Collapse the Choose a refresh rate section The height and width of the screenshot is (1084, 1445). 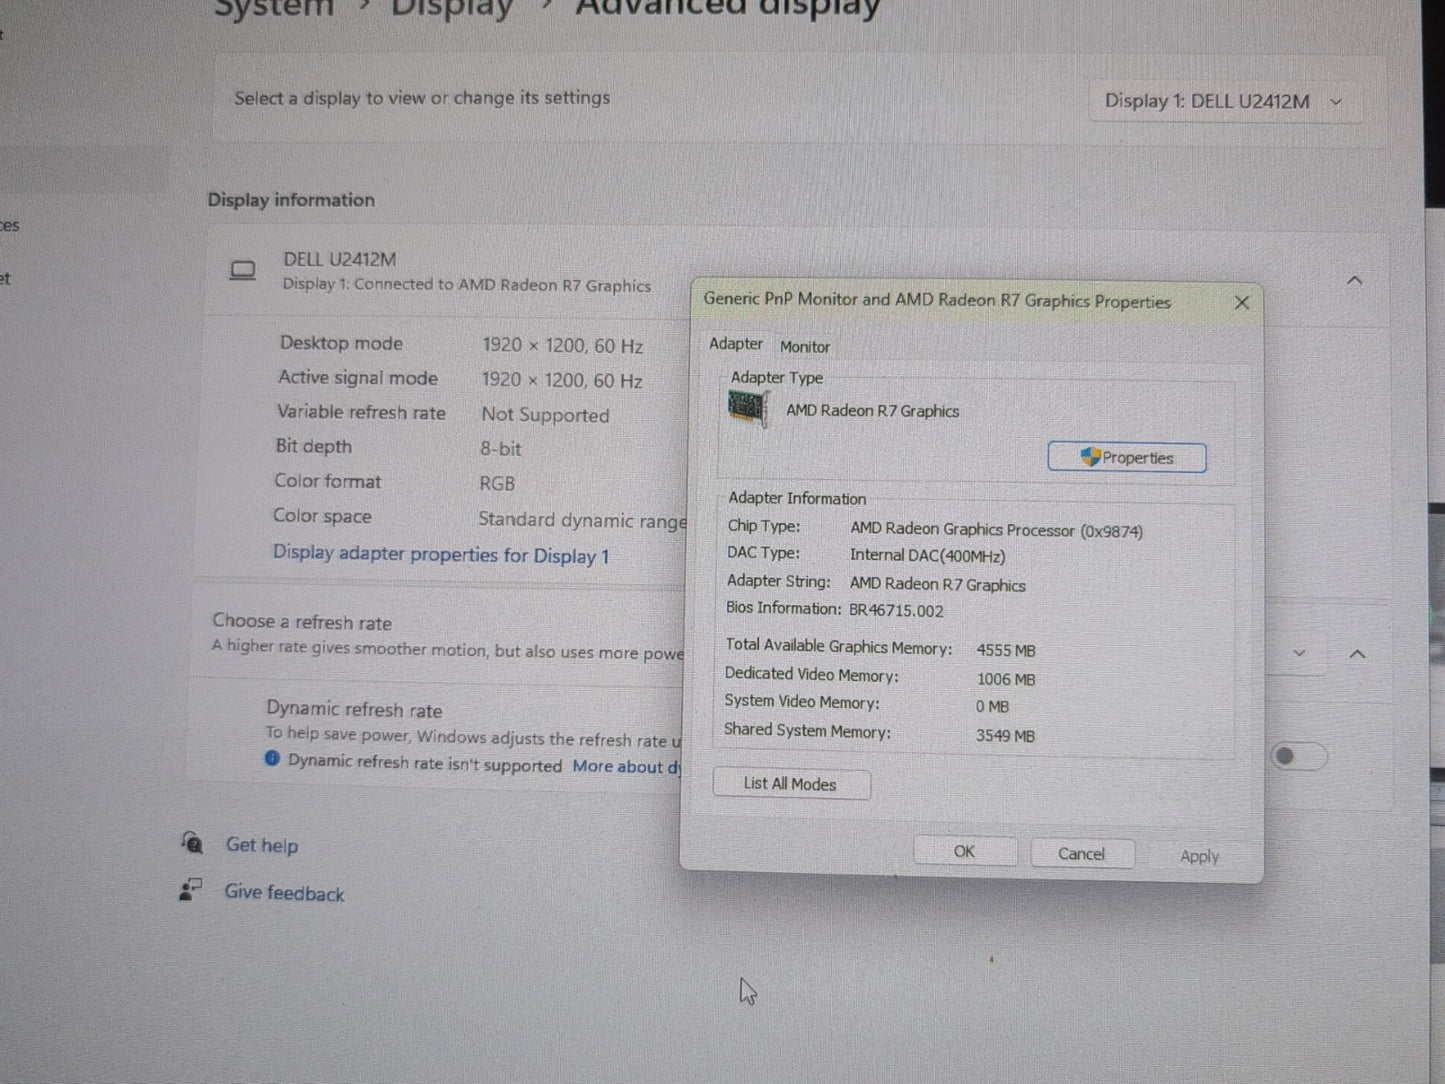pos(1357,654)
